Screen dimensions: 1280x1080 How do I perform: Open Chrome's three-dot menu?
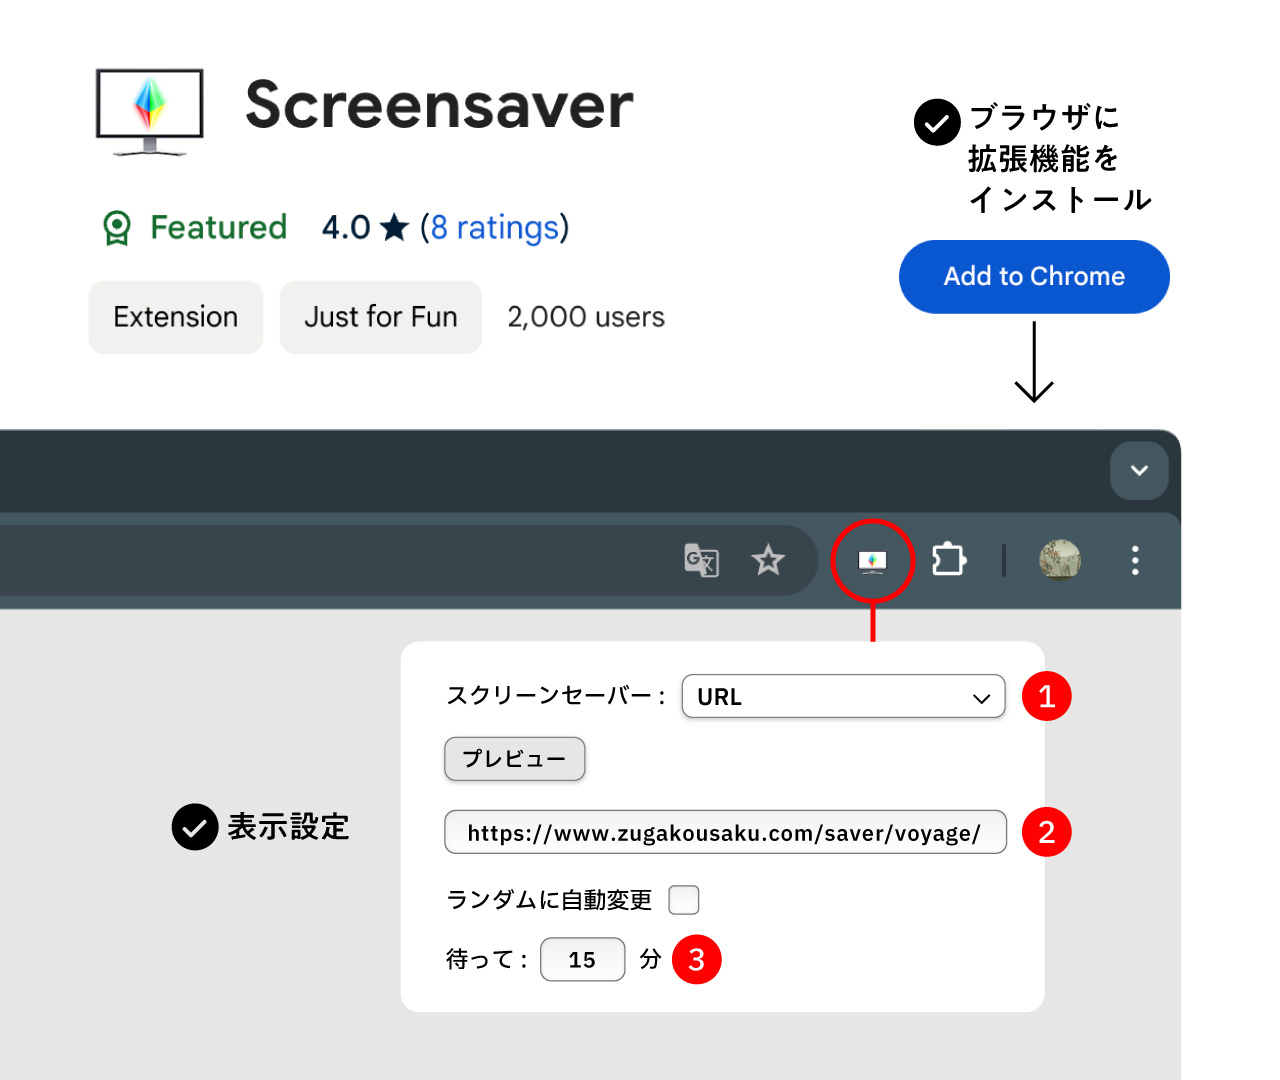click(1135, 560)
